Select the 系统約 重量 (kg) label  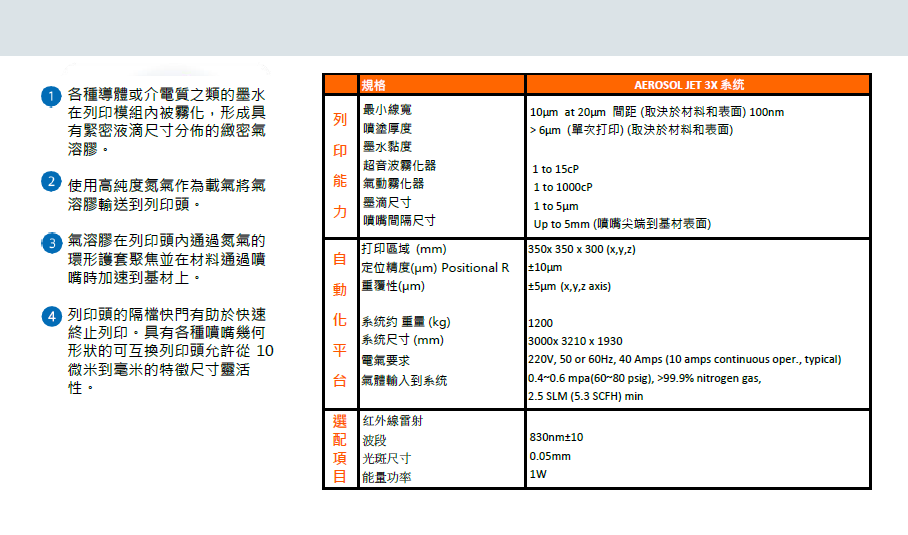405,322
